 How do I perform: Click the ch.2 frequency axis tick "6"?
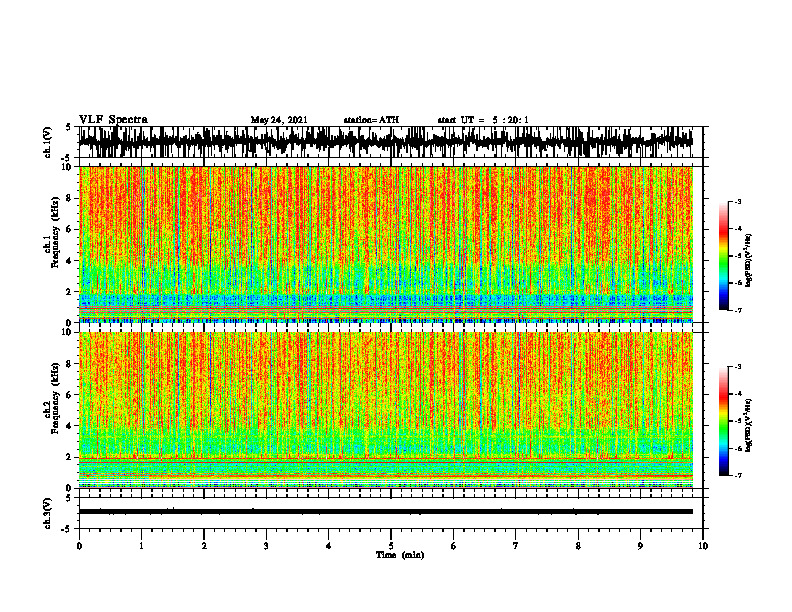(69, 395)
